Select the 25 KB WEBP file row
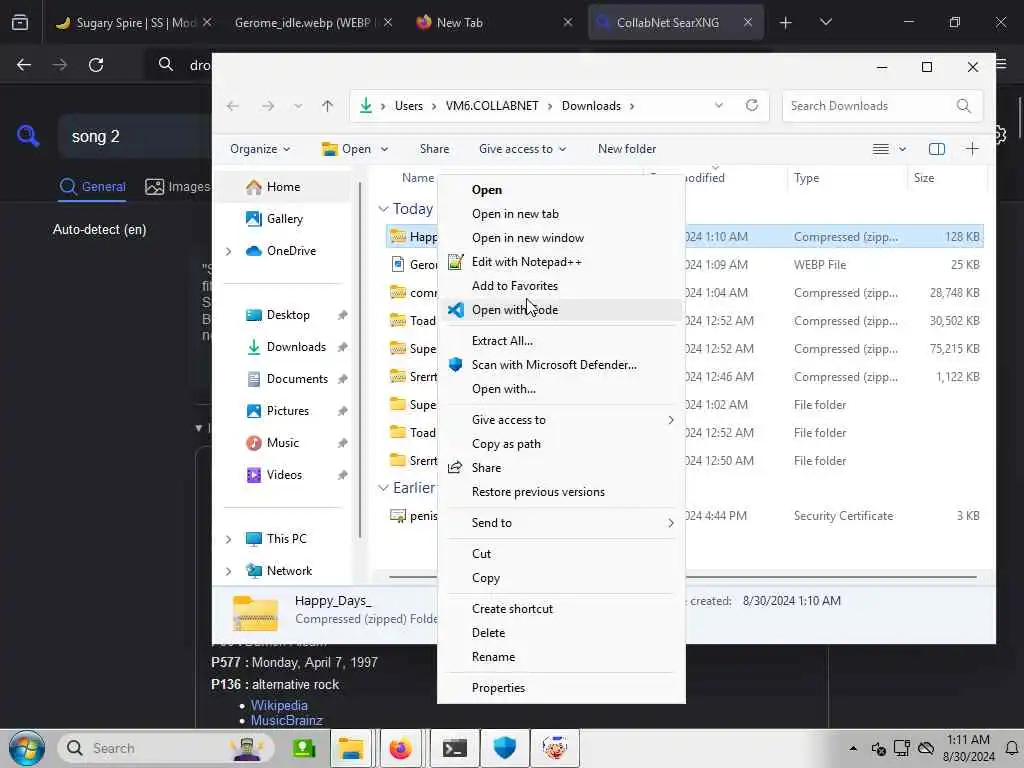Viewport: 1024px width, 768px height. [684, 264]
